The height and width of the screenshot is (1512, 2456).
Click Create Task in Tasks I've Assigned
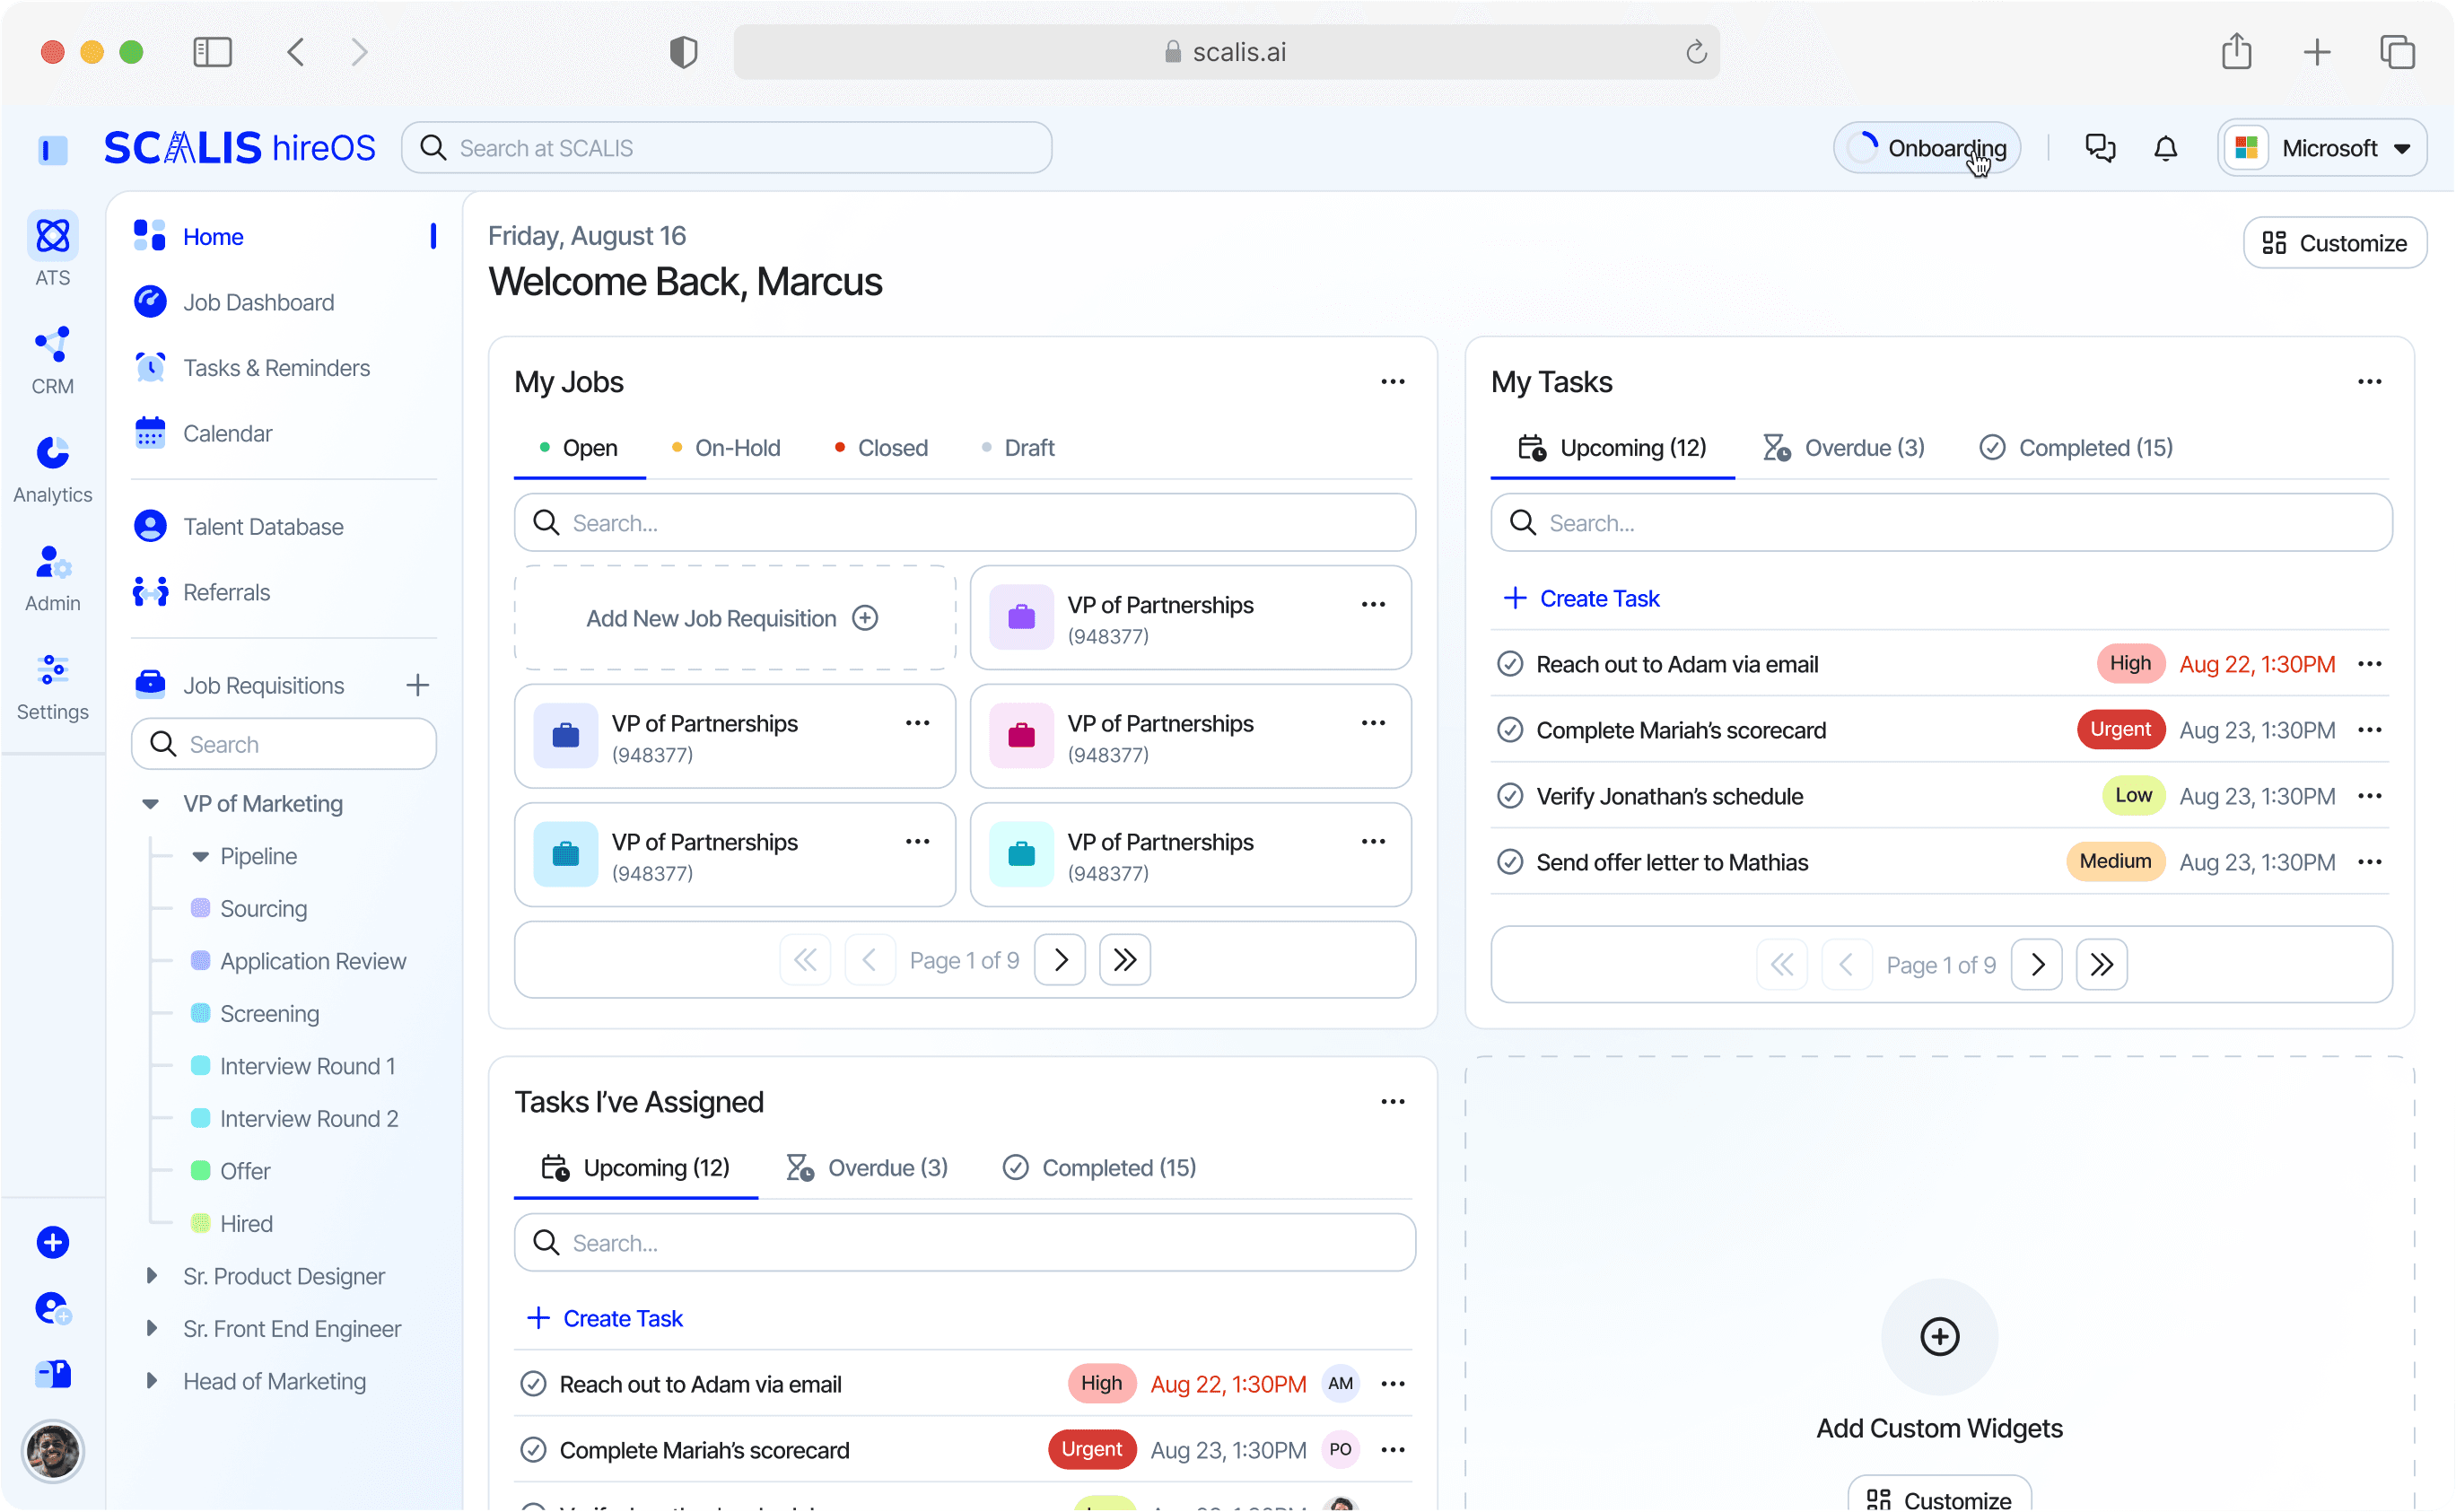[604, 1318]
